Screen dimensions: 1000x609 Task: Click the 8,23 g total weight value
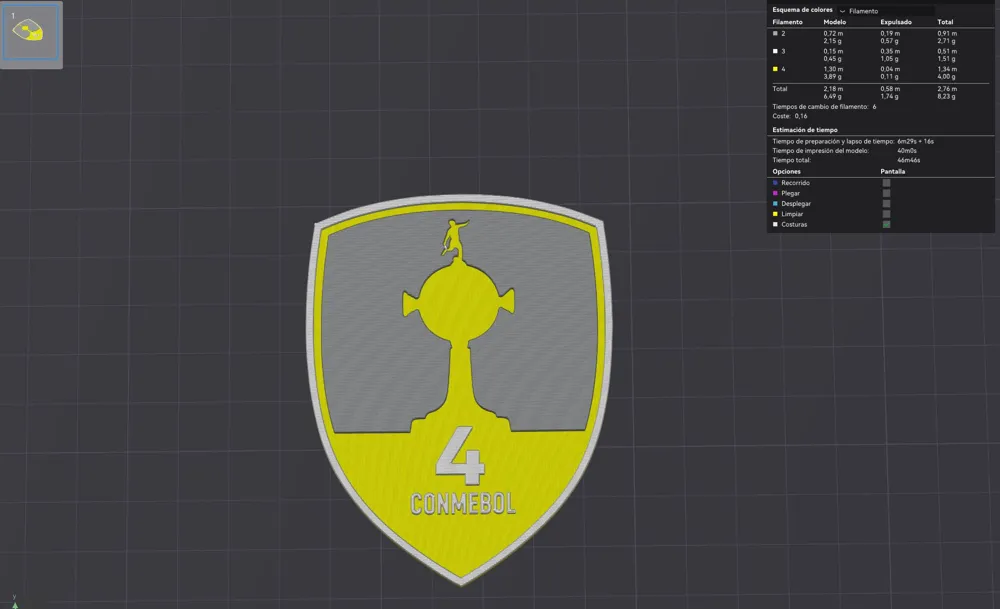coord(946,96)
